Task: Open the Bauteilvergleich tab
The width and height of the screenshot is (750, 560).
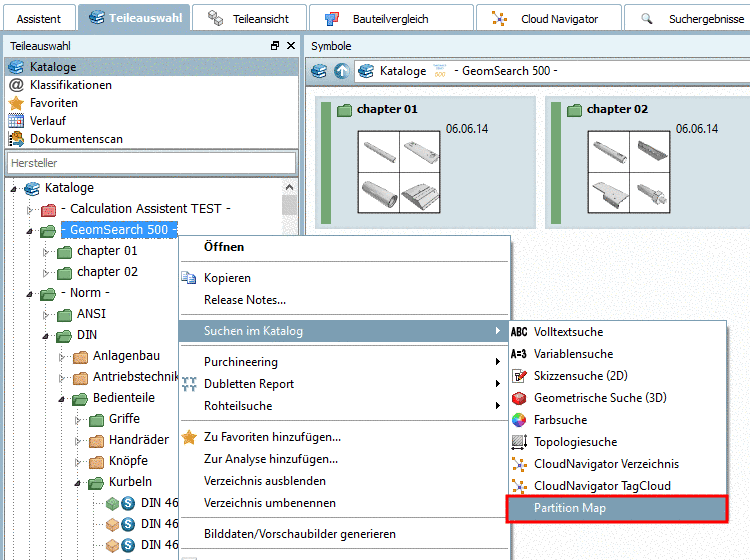Action: [391, 19]
